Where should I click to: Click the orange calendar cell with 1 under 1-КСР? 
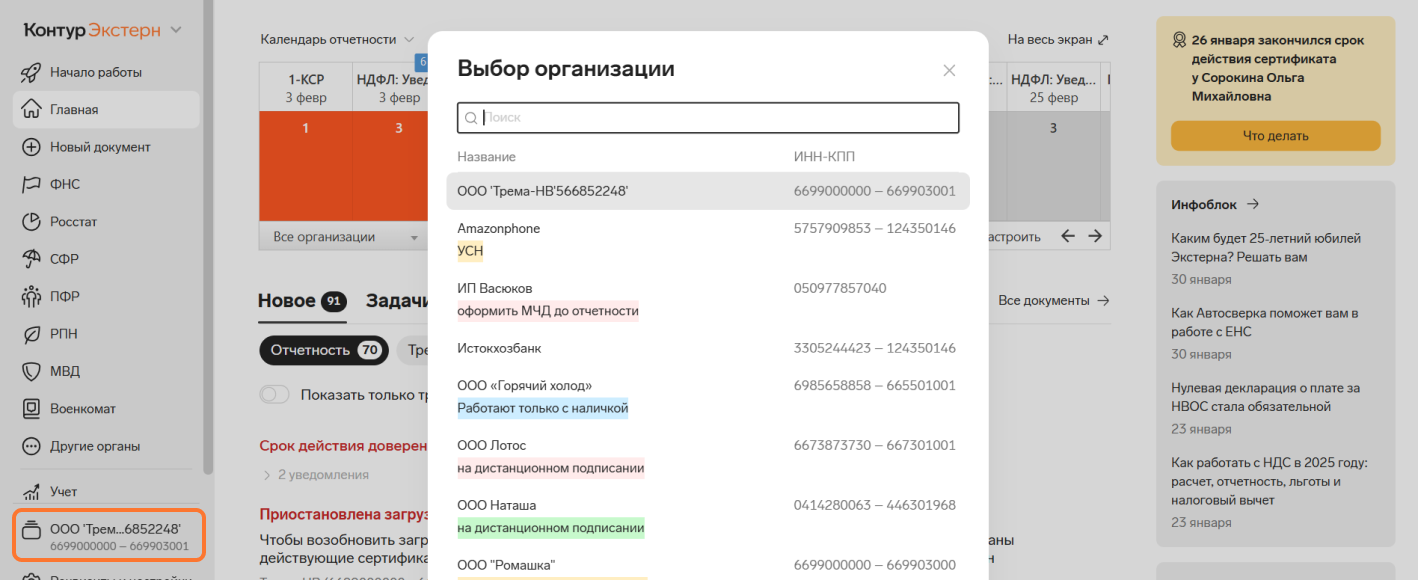[305, 167]
